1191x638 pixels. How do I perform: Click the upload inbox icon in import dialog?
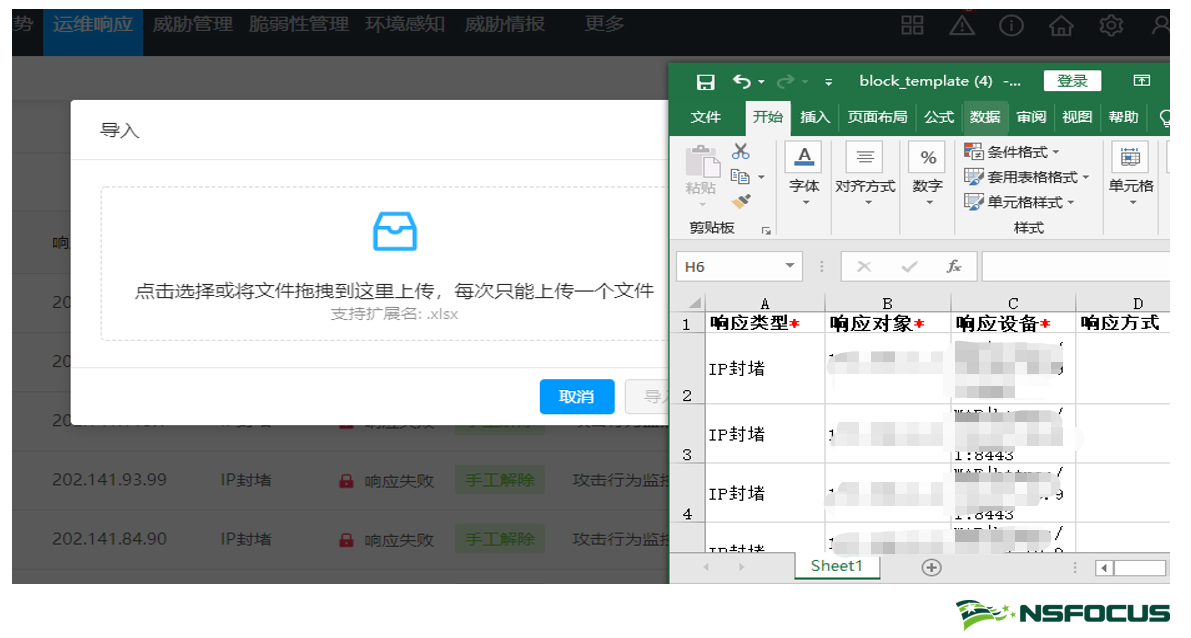click(x=395, y=231)
